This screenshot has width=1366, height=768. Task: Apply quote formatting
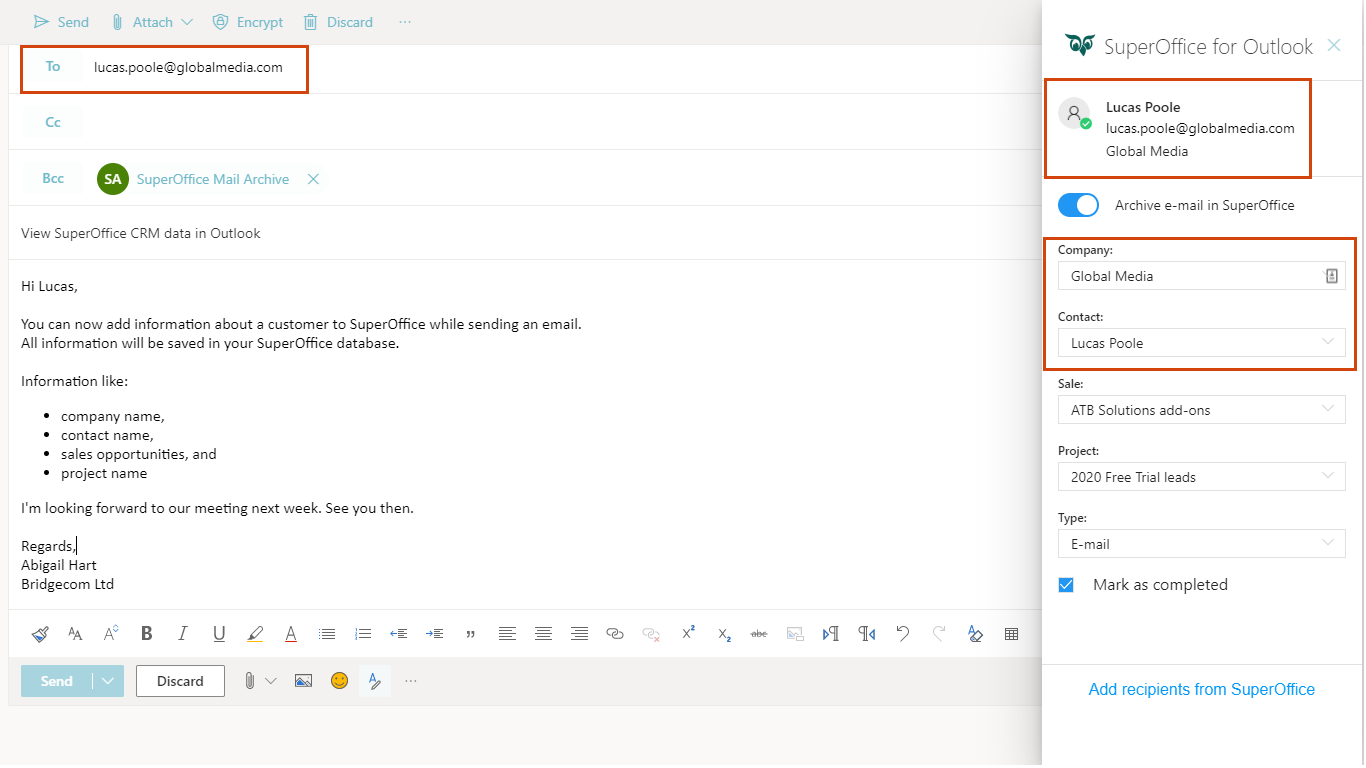[470, 634]
